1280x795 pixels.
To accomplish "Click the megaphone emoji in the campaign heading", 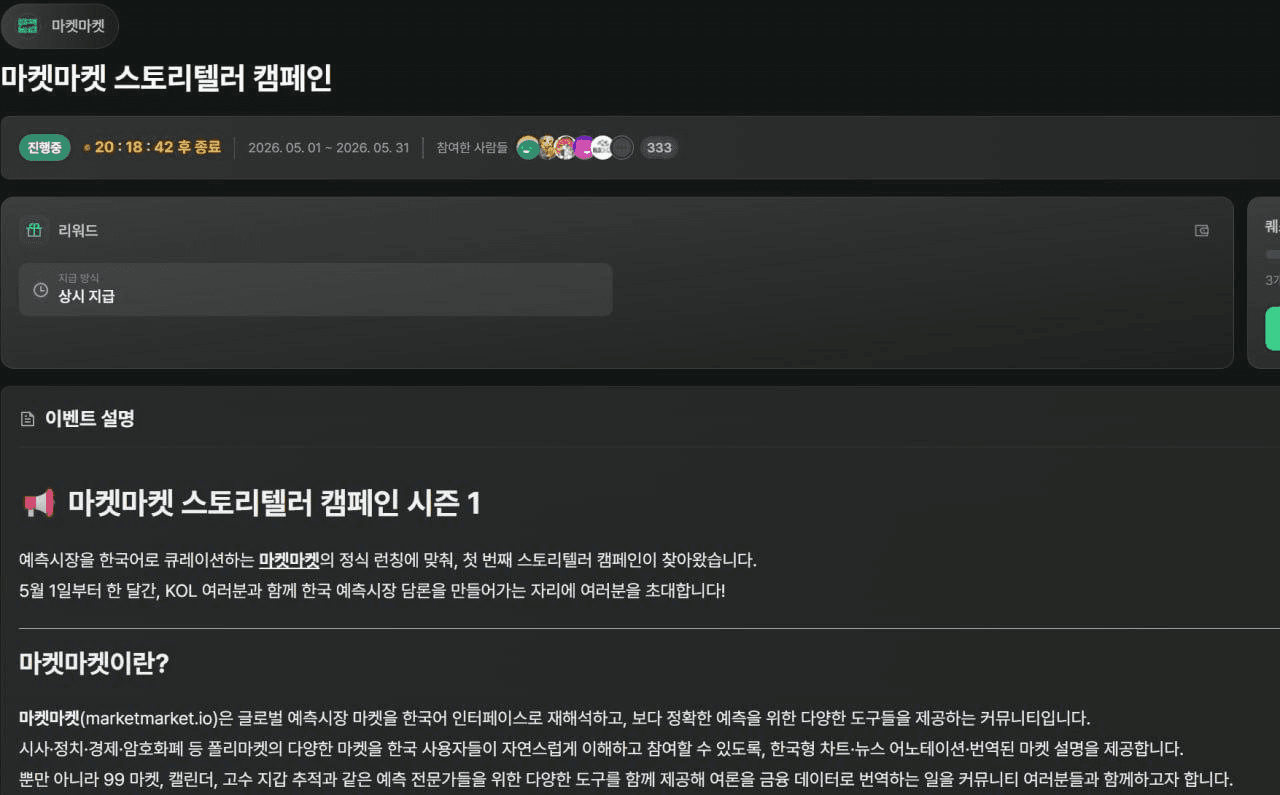I will 38,503.
